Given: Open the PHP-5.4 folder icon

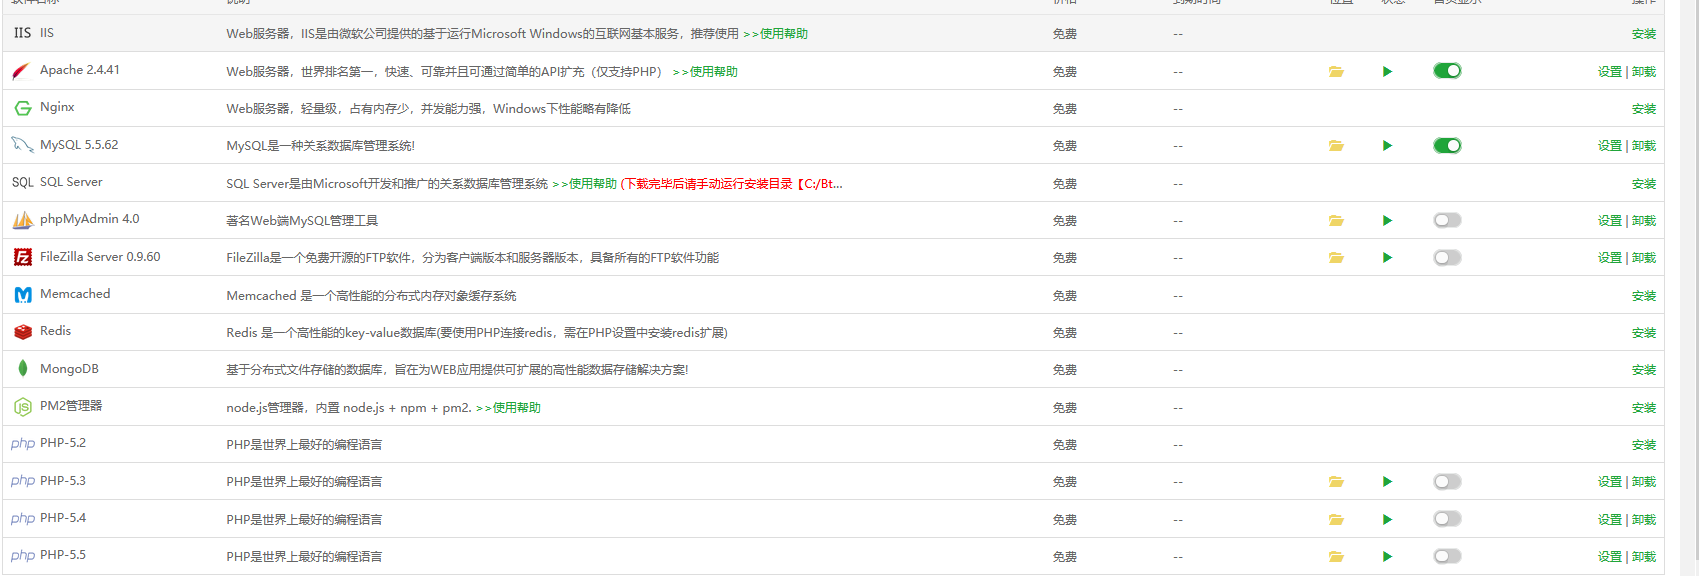Looking at the screenshot, I should 1336,519.
